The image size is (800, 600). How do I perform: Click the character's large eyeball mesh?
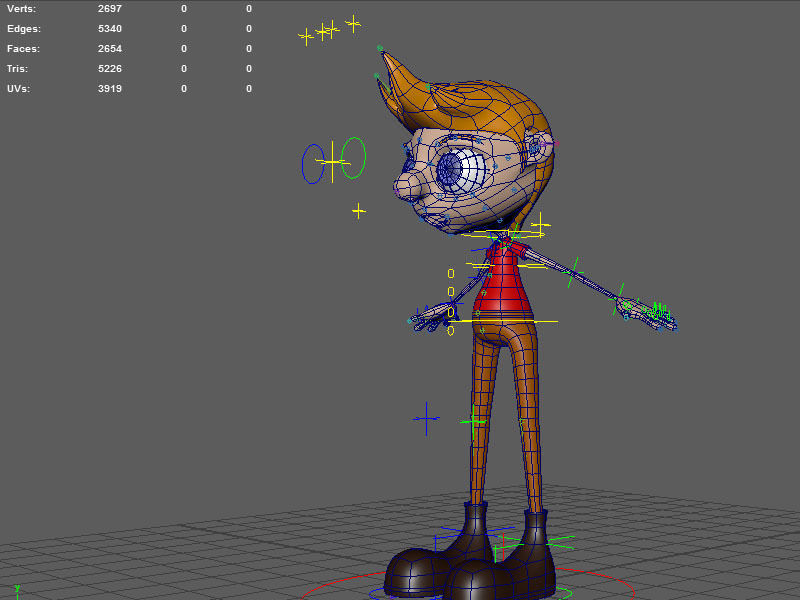coord(462,171)
